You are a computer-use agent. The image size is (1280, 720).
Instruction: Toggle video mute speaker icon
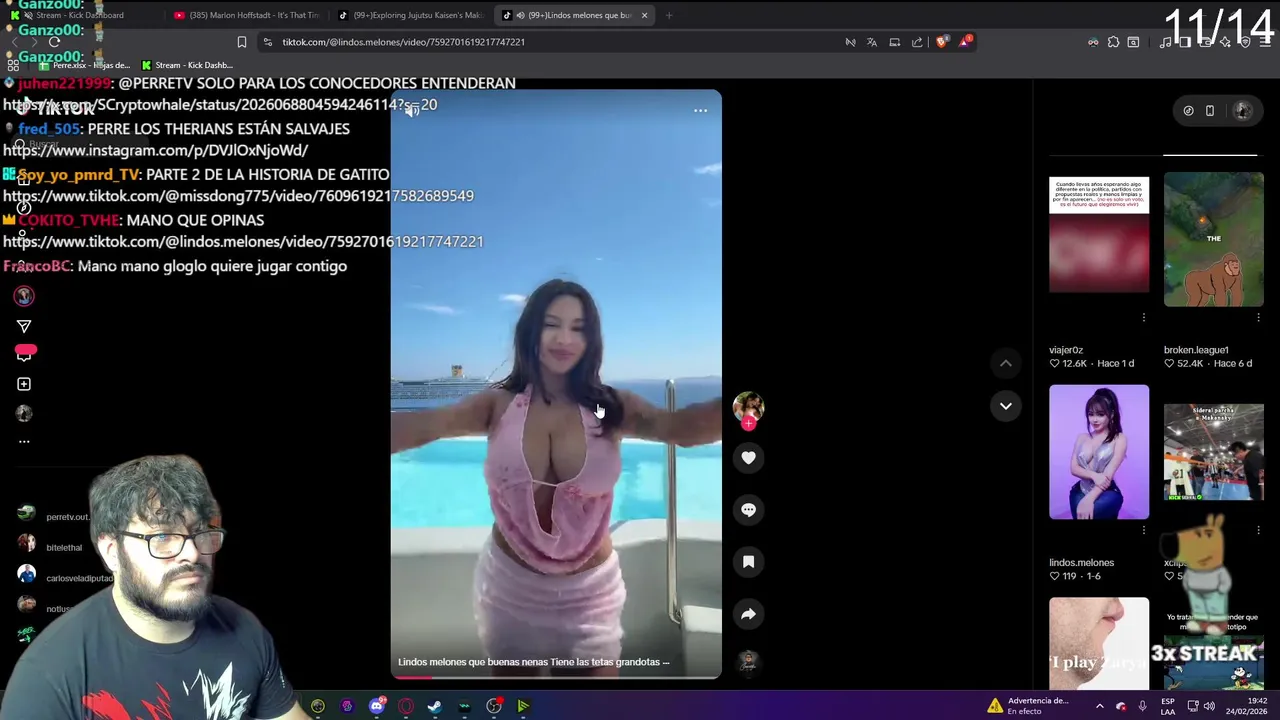pos(411,110)
